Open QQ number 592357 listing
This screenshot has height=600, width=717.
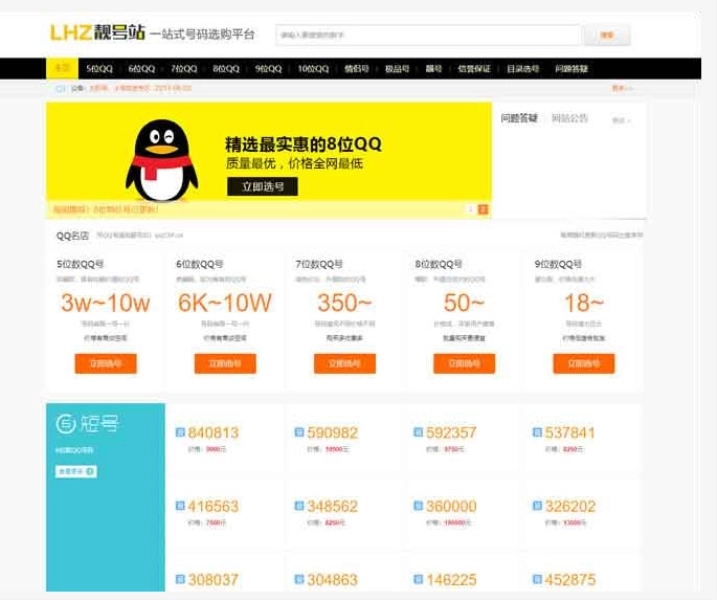[451, 433]
